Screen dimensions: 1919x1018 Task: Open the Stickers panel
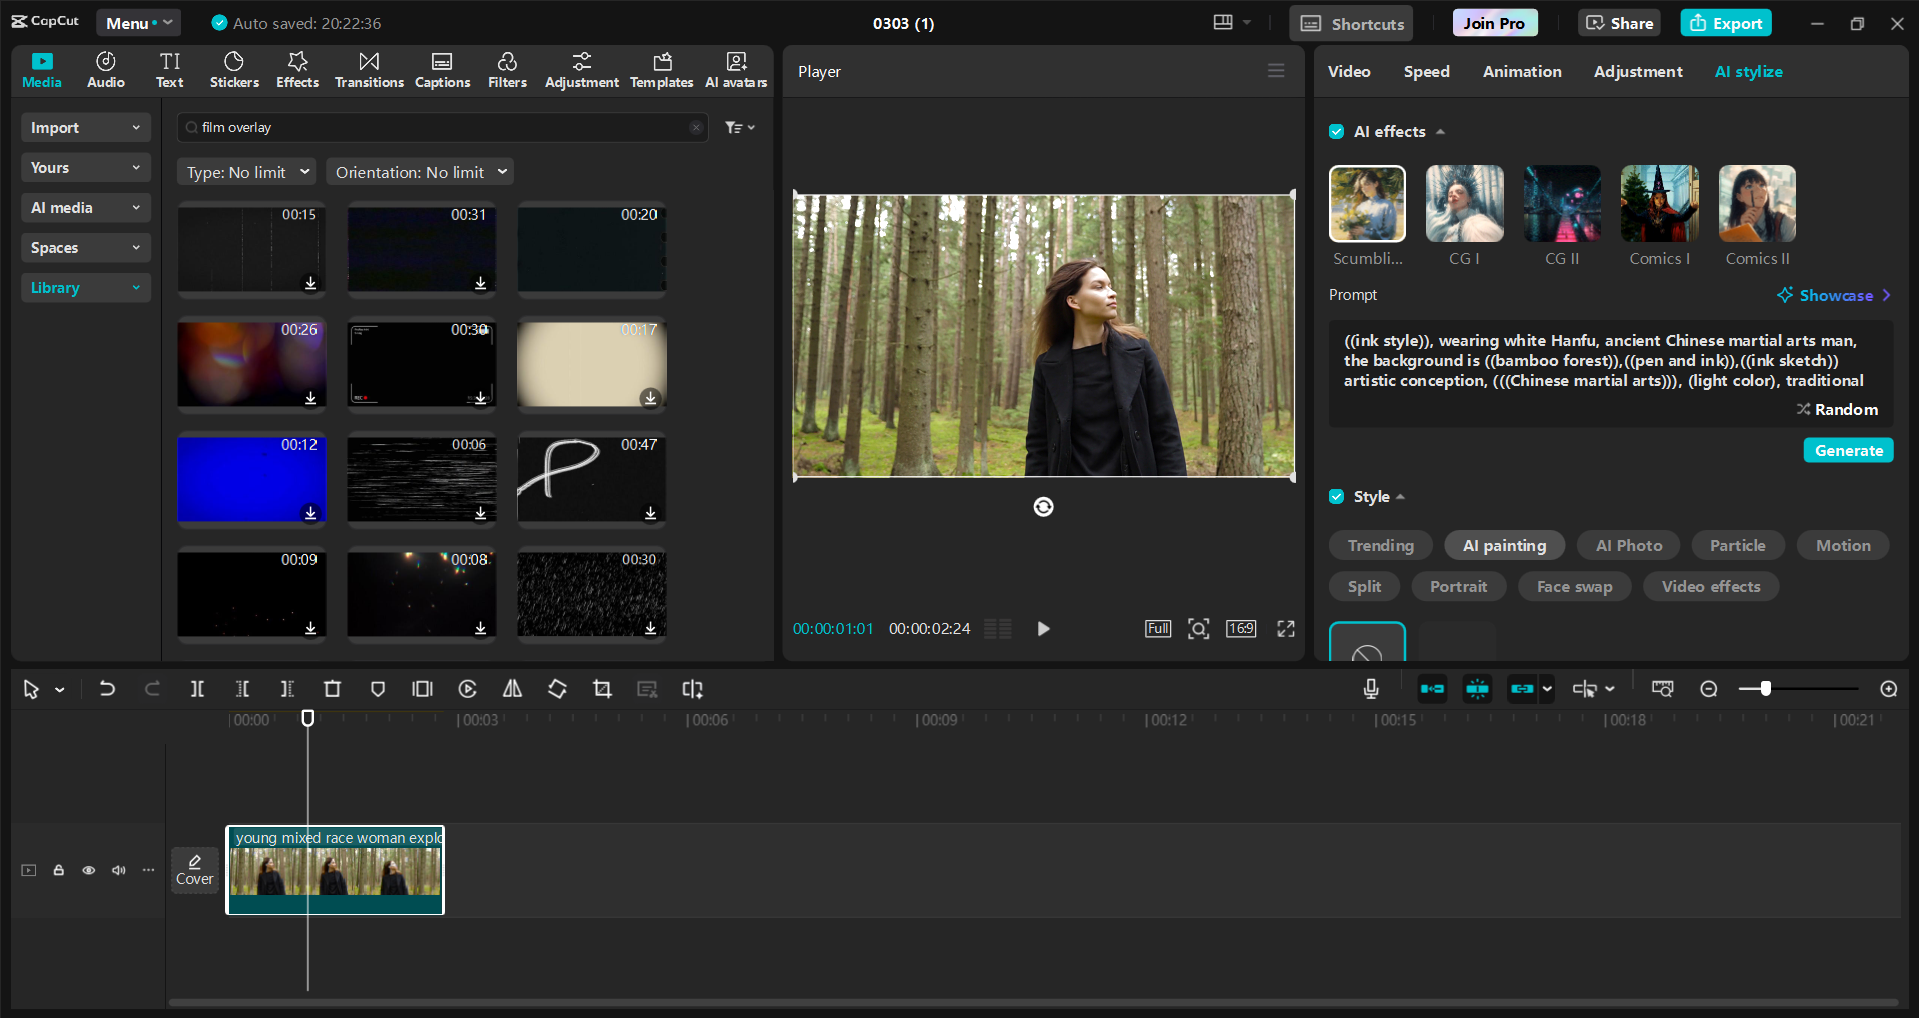[234, 70]
